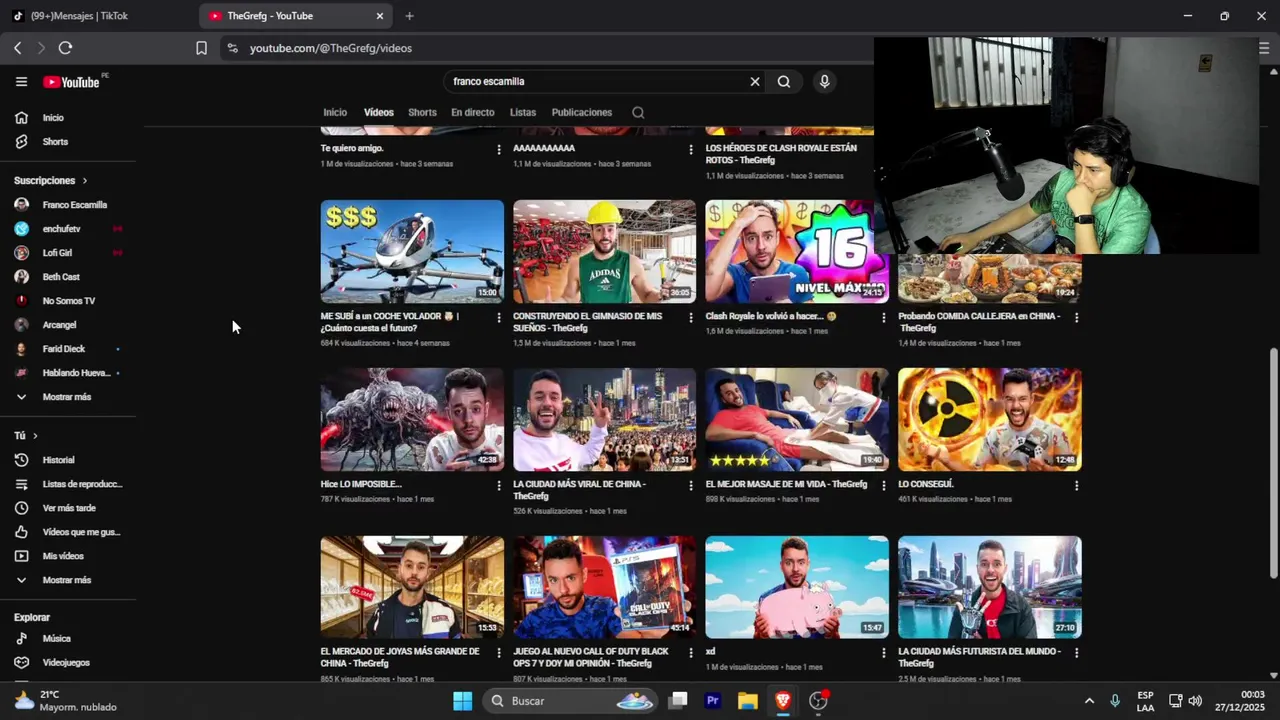The height and width of the screenshot is (720, 1280).
Task: Switch to the Listas channel tab
Action: pos(523,113)
